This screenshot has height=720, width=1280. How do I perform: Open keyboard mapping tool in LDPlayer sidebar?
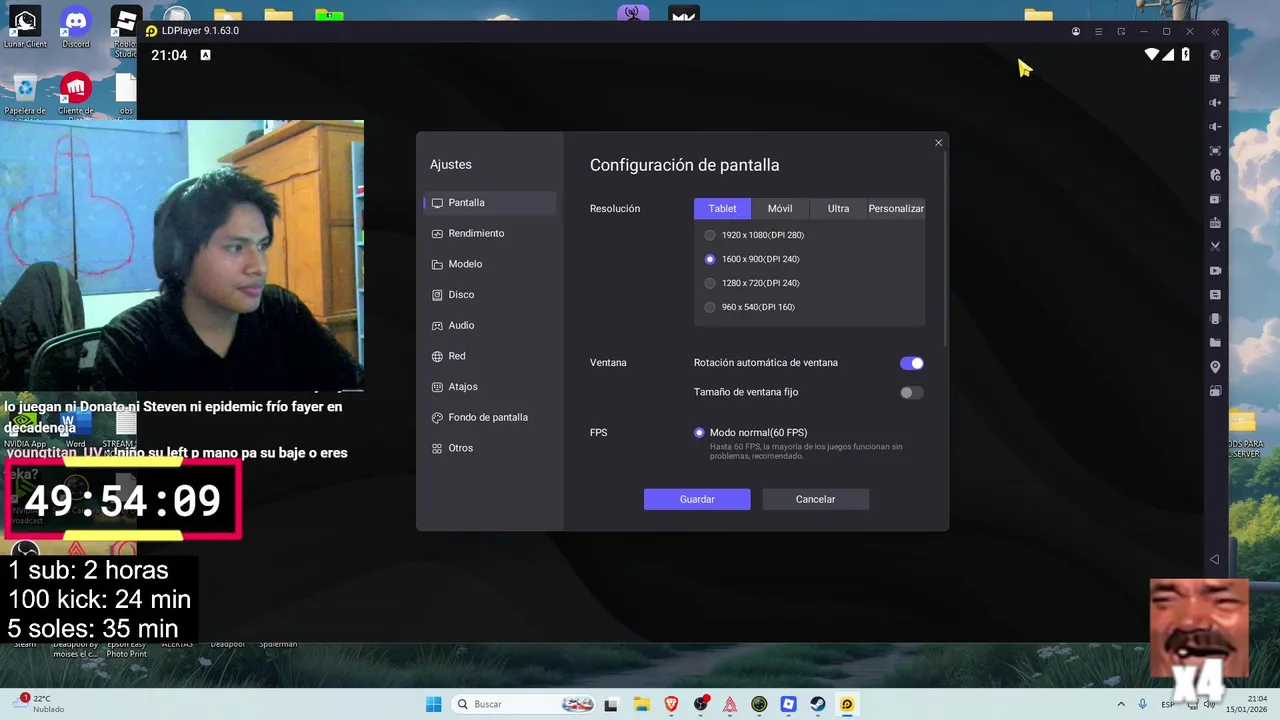[1215, 79]
